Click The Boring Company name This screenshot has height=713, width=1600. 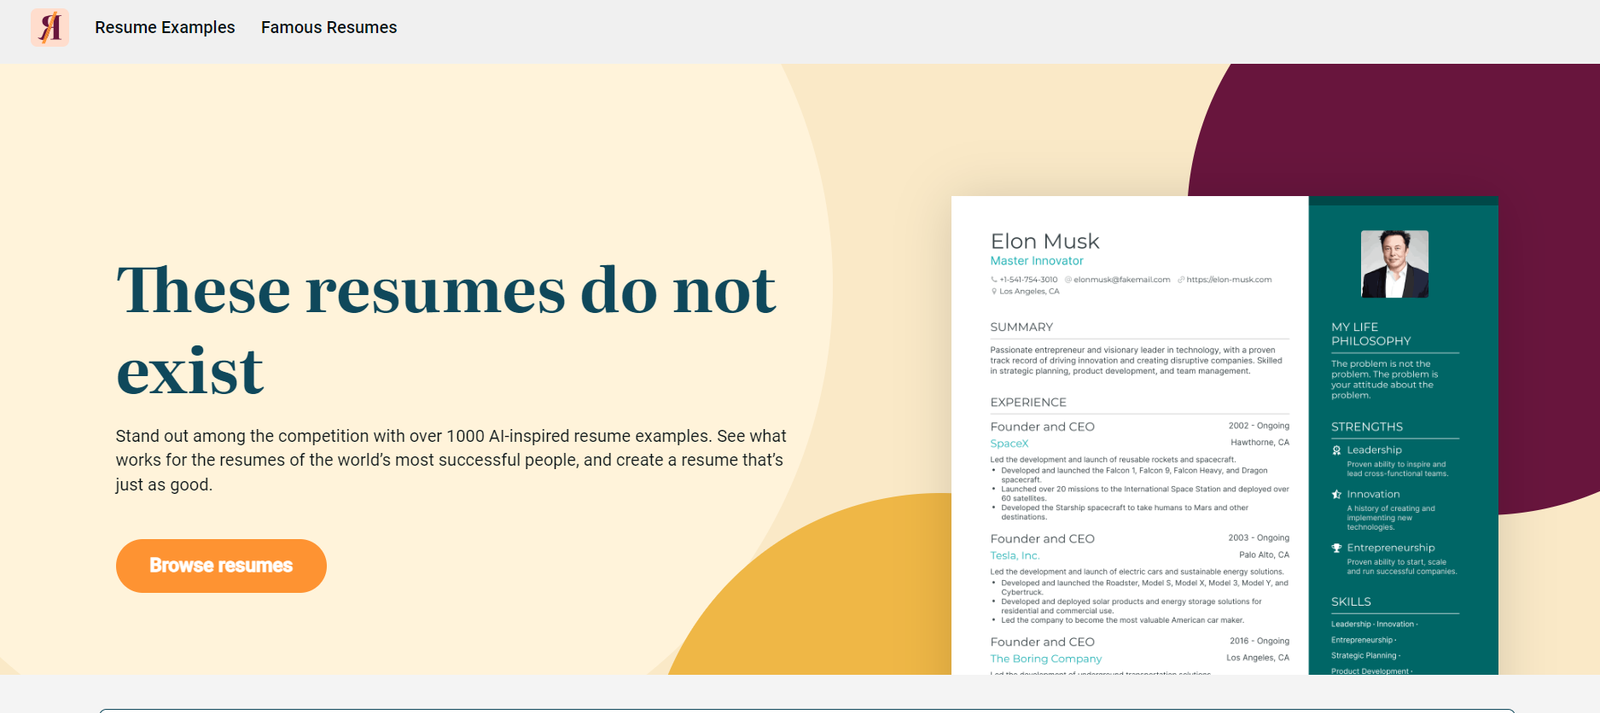click(x=1046, y=659)
